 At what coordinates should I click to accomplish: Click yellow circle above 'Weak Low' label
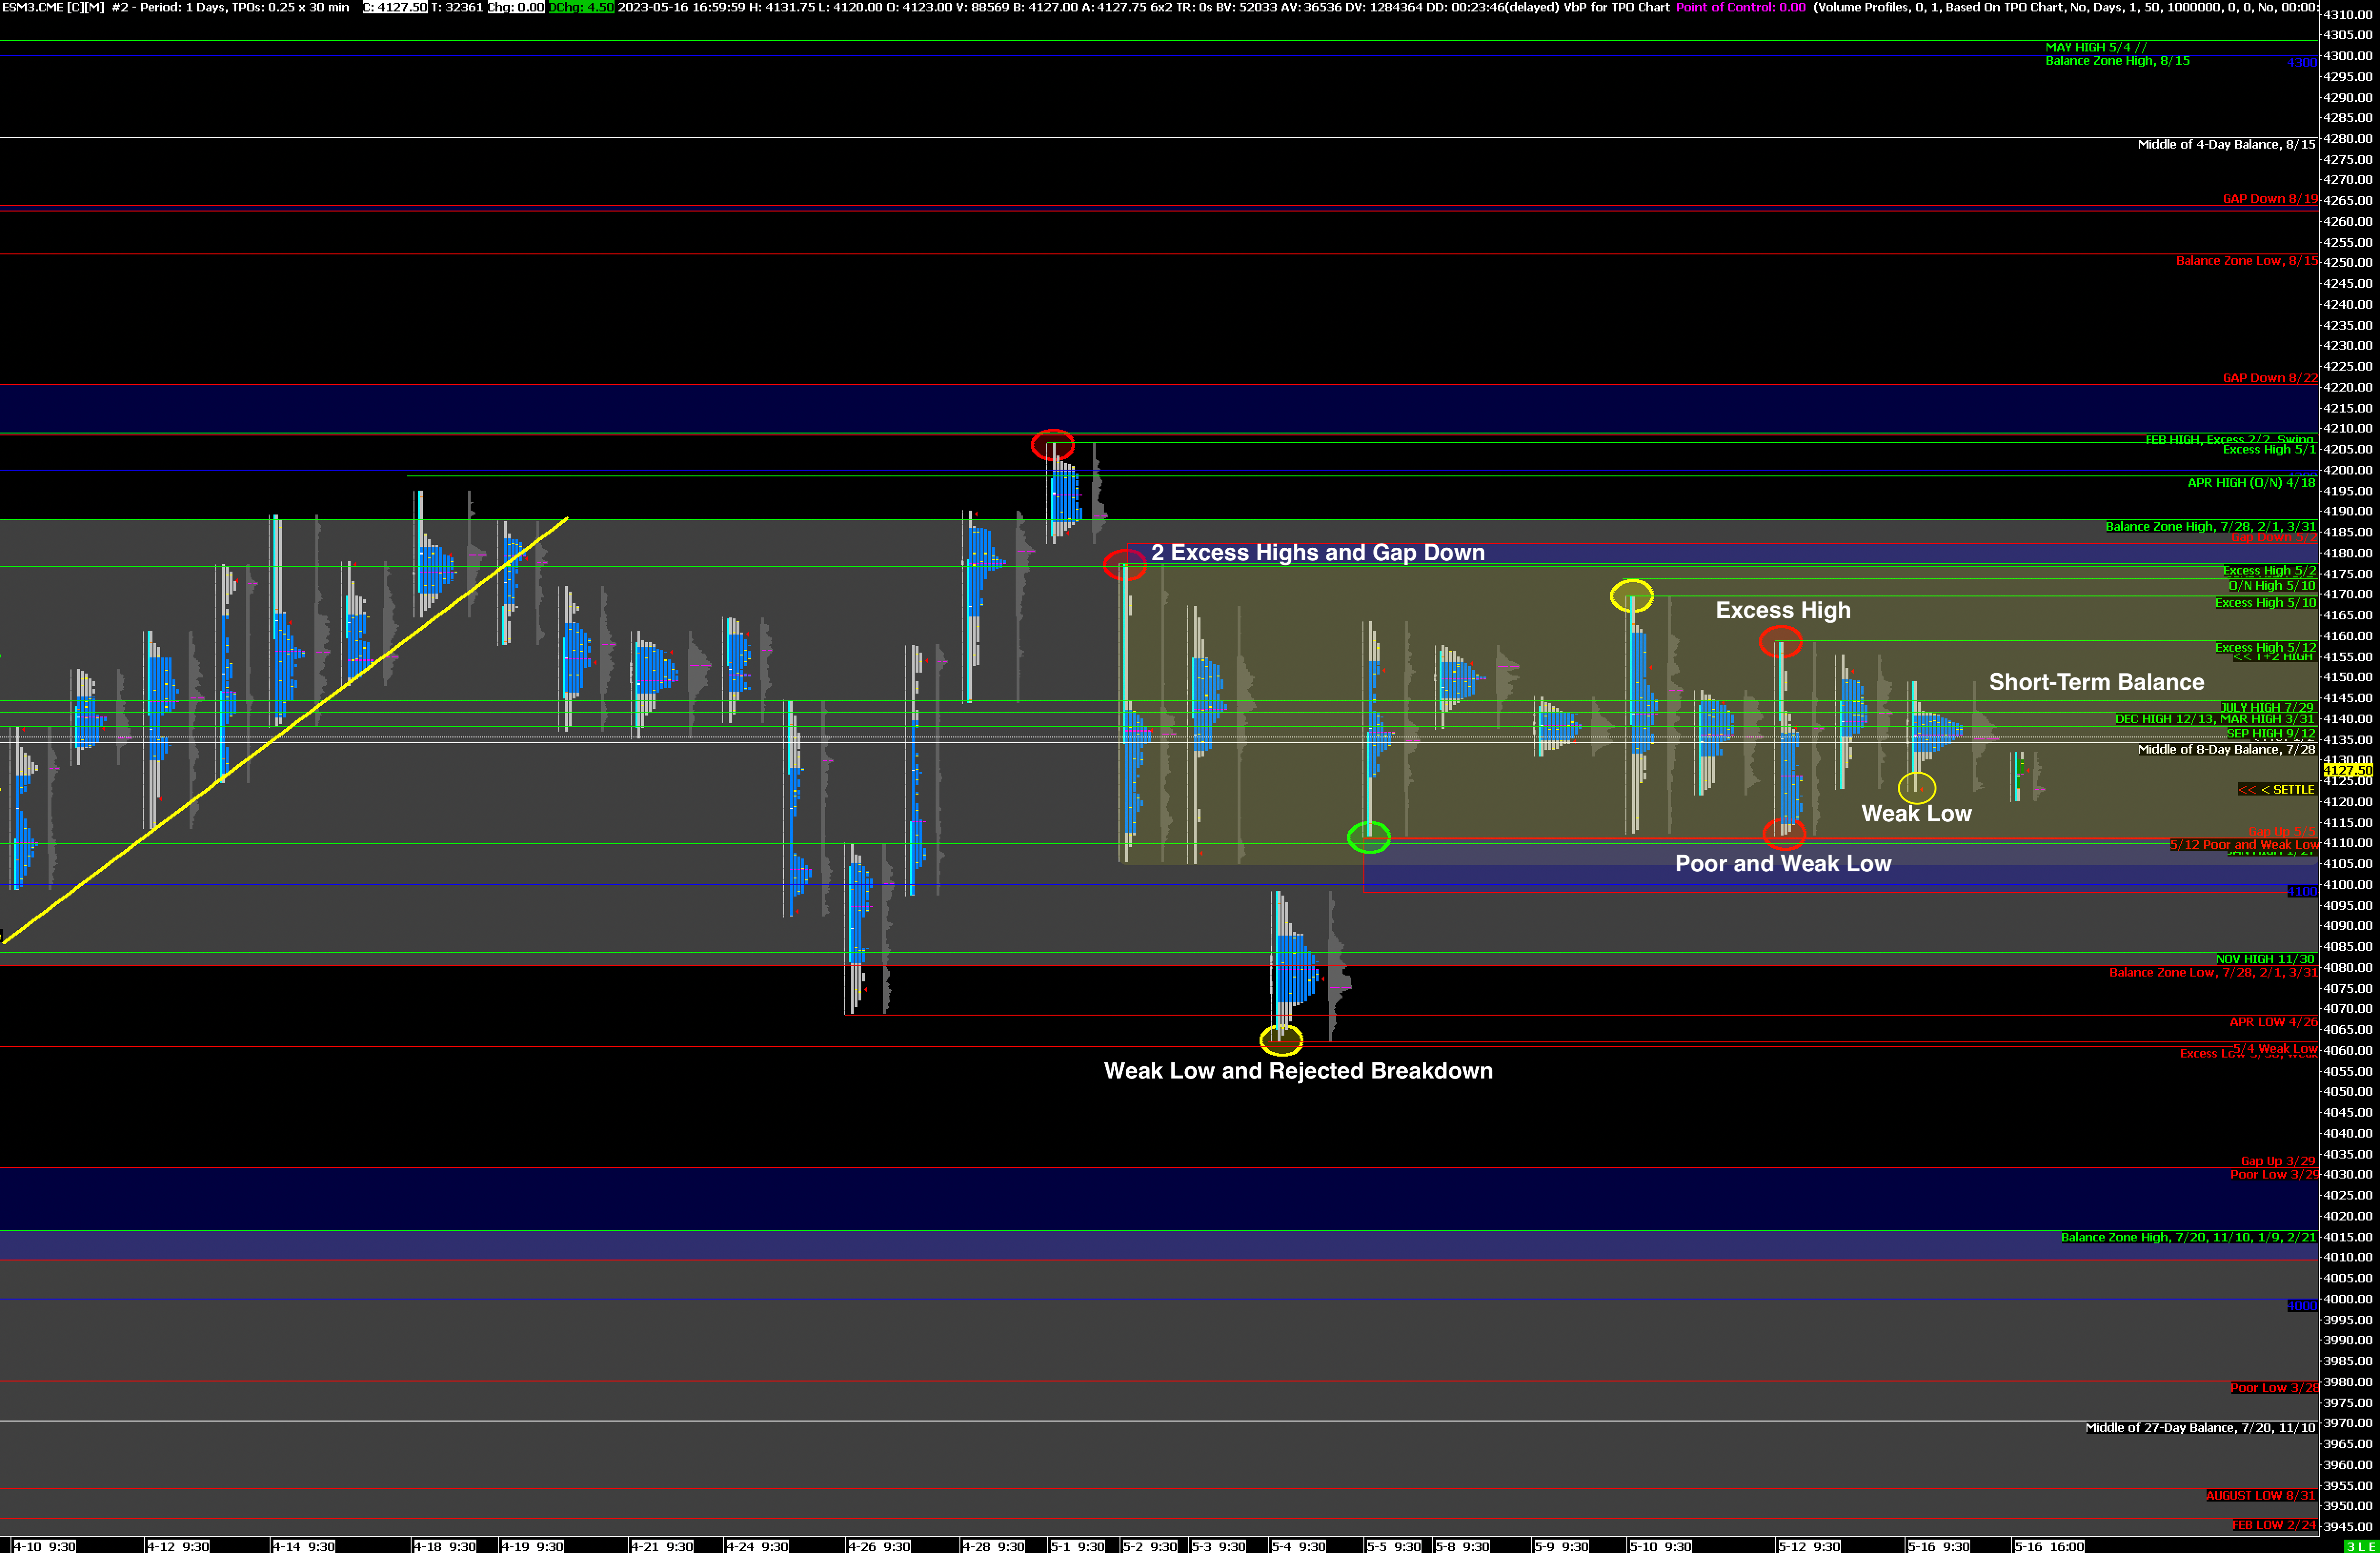point(1916,788)
